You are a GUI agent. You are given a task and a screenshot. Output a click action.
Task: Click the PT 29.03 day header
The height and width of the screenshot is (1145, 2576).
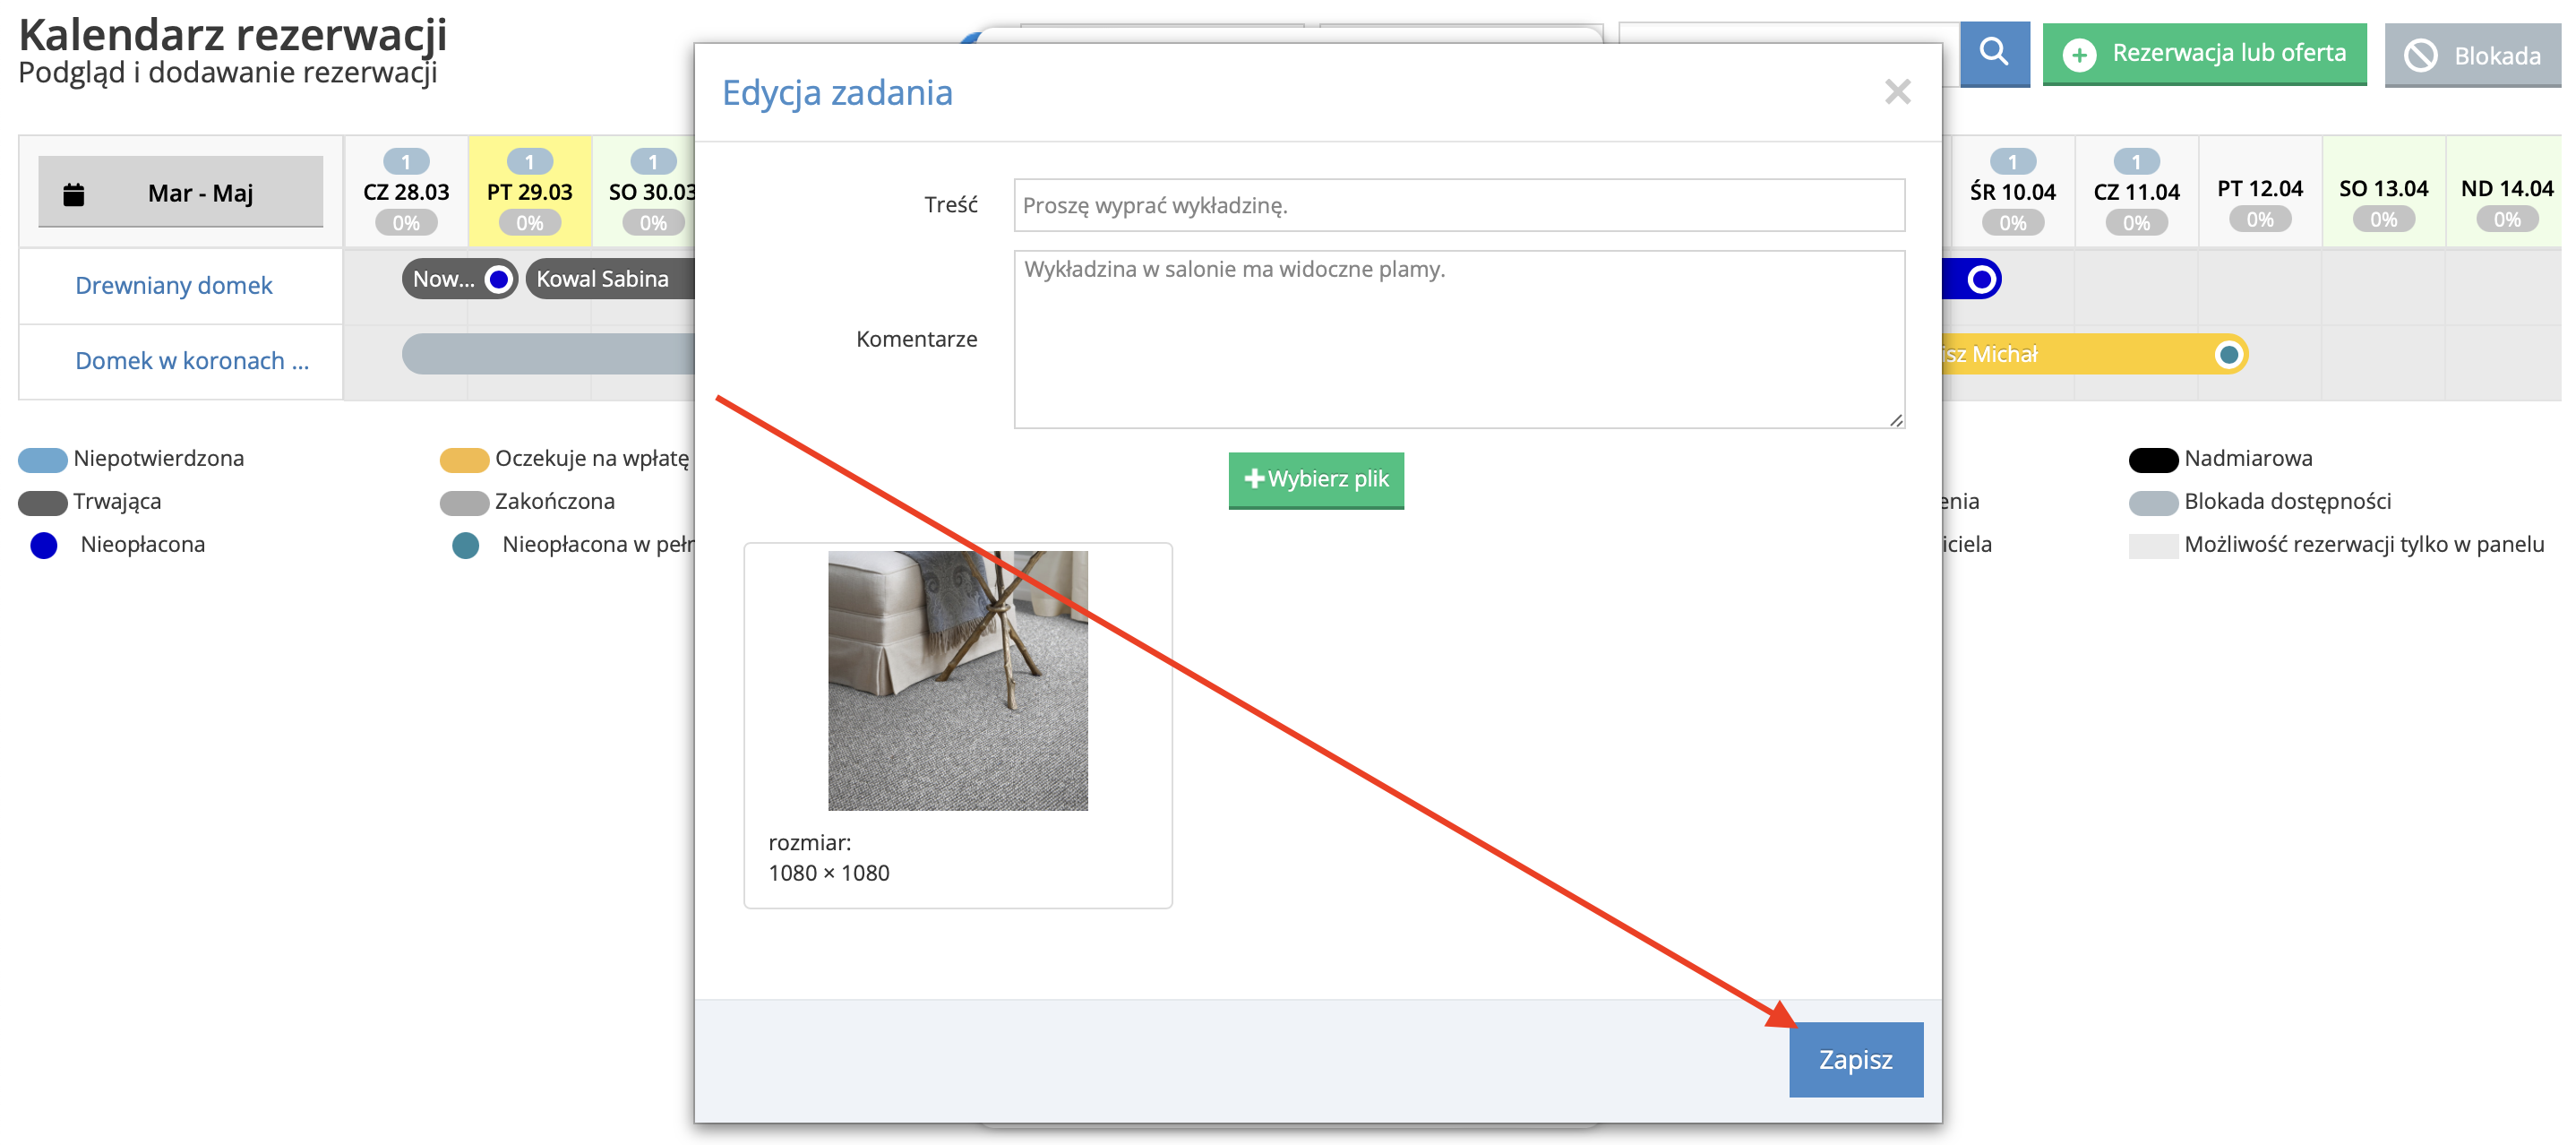(x=530, y=192)
